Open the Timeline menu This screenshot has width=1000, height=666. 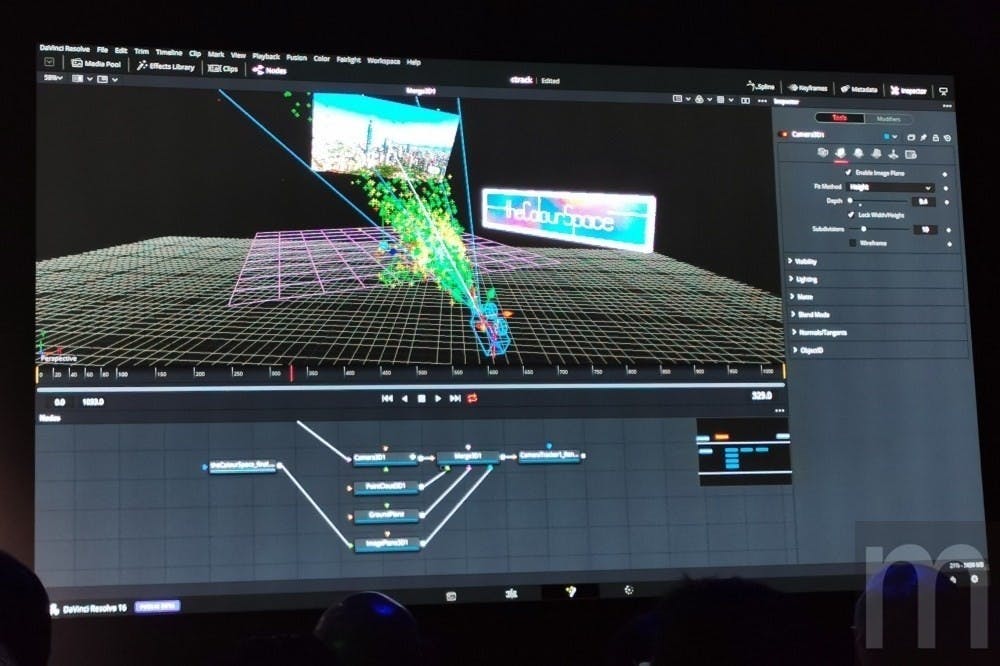[x=169, y=52]
